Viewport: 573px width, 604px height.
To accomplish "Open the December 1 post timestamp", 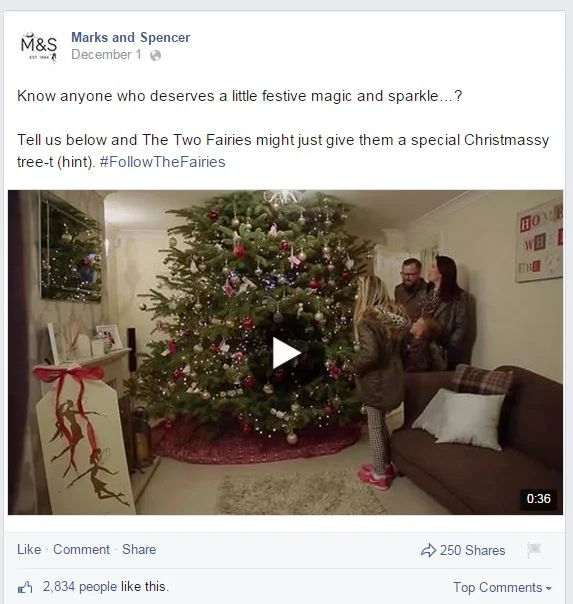I will click(106, 55).
